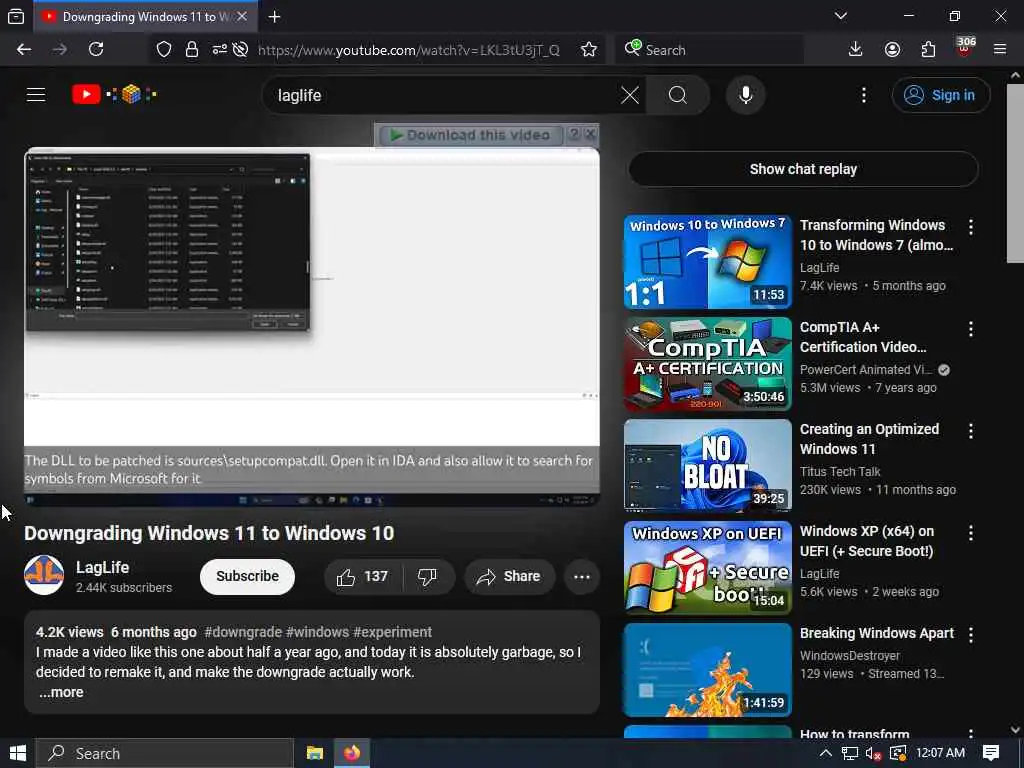Open options for Transforming Windows 10 video
This screenshot has width=1024, height=768.
(x=970, y=227)
